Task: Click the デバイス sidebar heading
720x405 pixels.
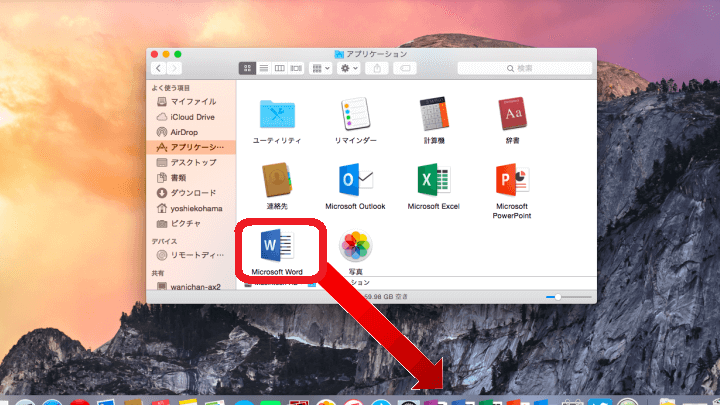Action: (x=164, y=241)
